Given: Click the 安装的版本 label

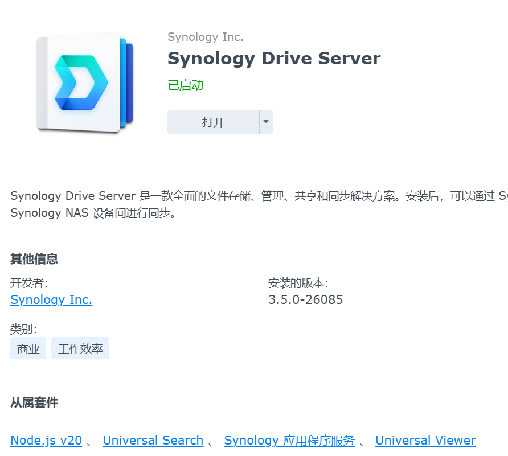Looking at the screenshot, I should coord(298,283).
